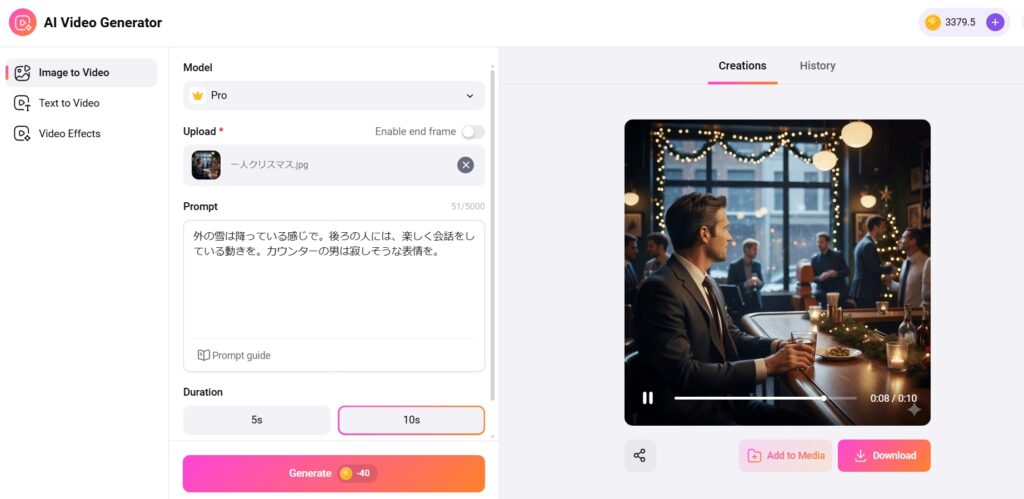Select the 10s duration option

(411, 420)
